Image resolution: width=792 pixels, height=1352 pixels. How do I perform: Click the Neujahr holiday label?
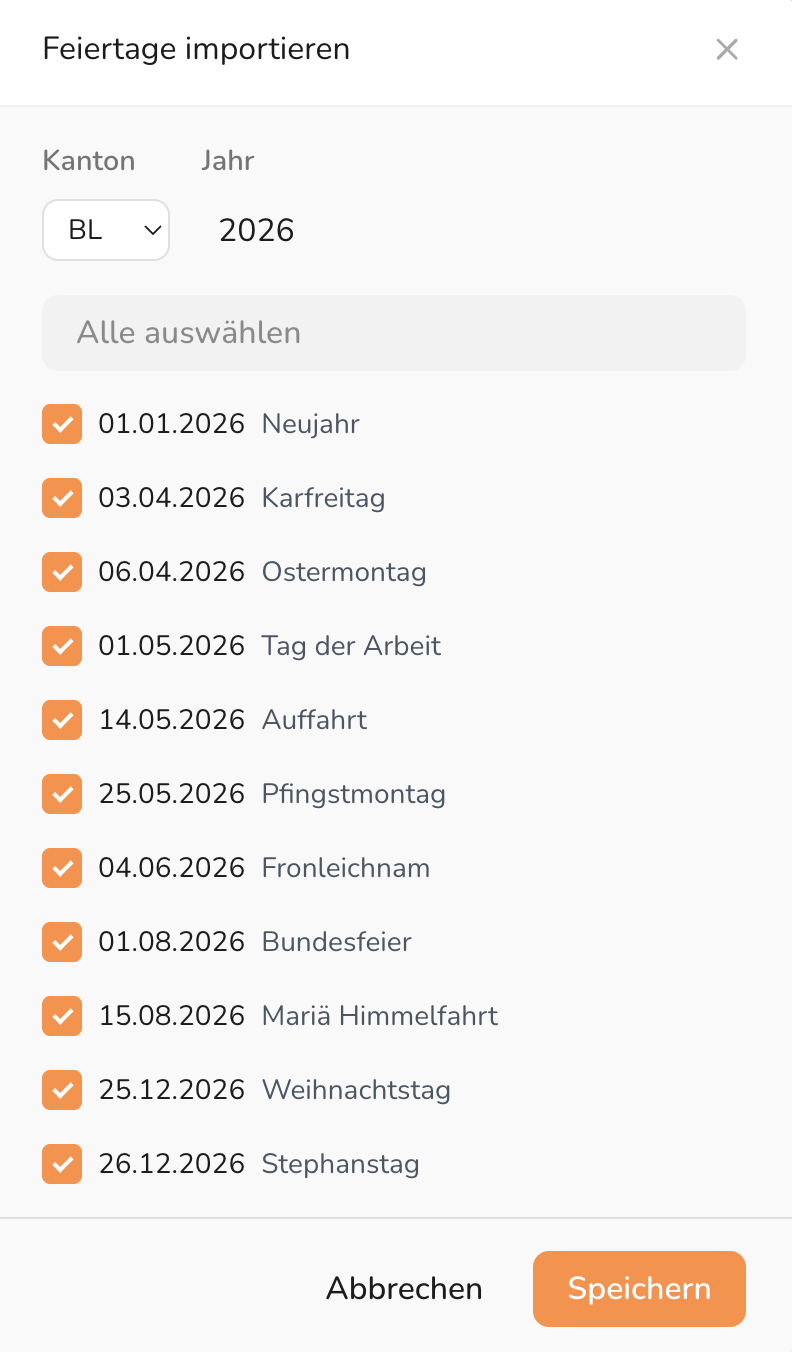[310, 424]
